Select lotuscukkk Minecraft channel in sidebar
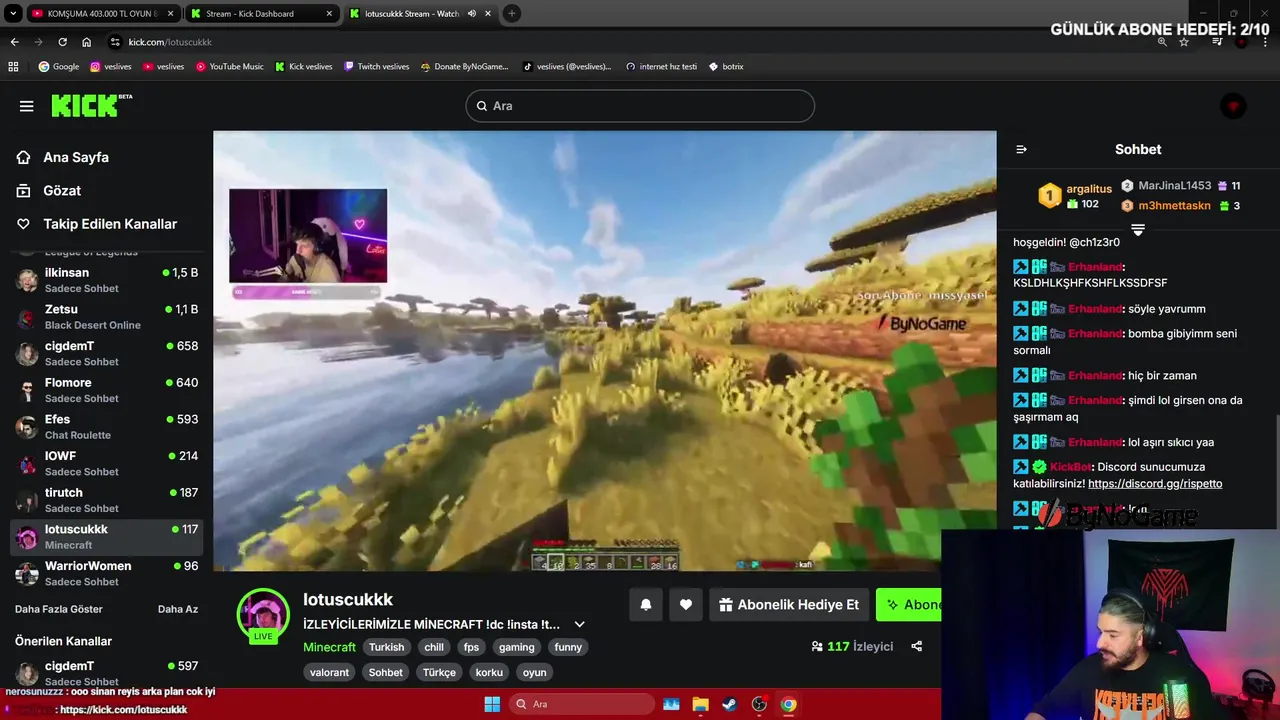Viewport: 1280px width, 720px height. click(x=107, y=537)
